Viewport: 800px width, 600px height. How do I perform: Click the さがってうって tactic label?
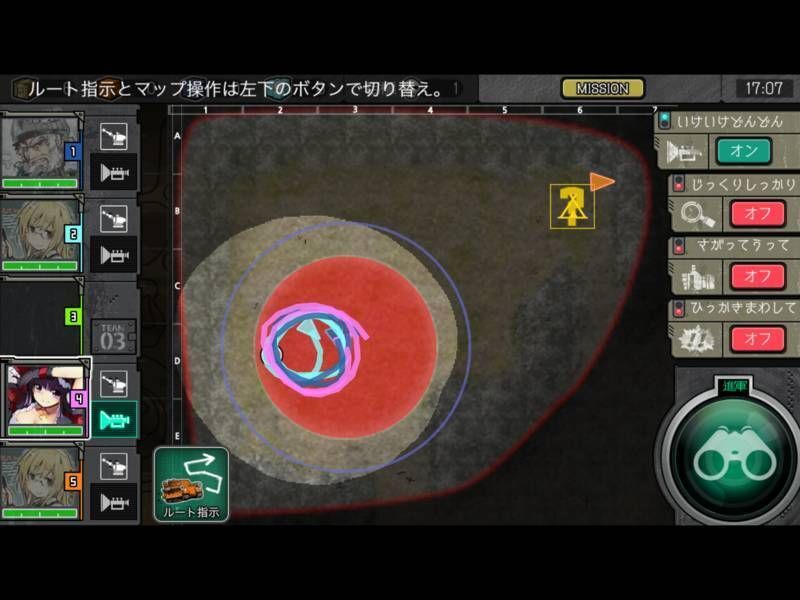click(743, 246)
